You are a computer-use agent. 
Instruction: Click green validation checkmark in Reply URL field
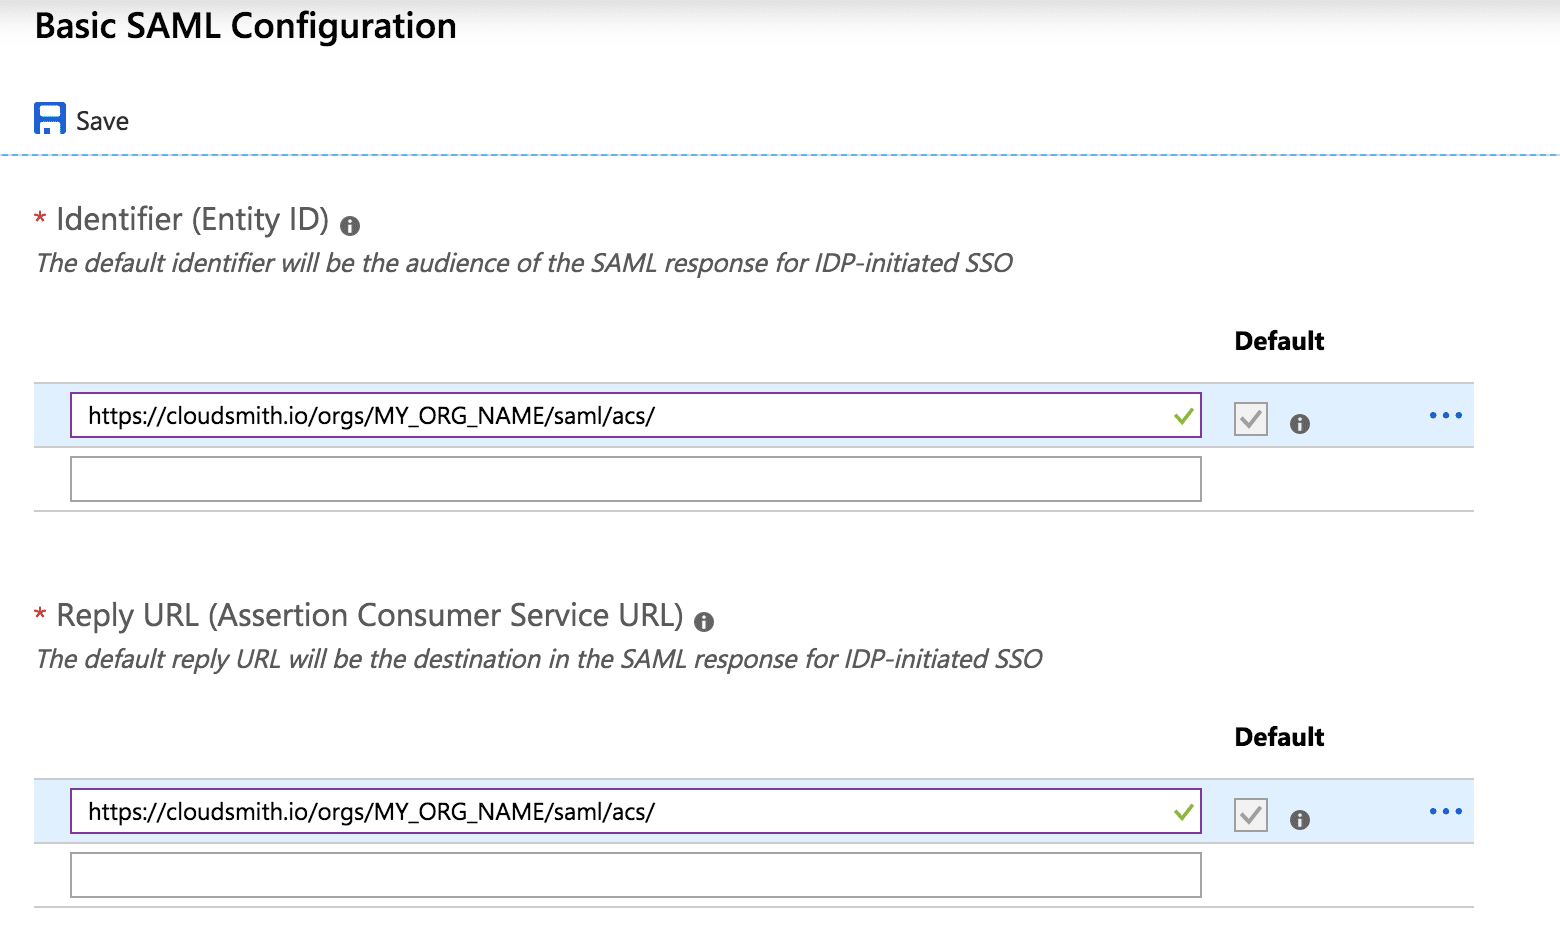[x=1184, y=812]
